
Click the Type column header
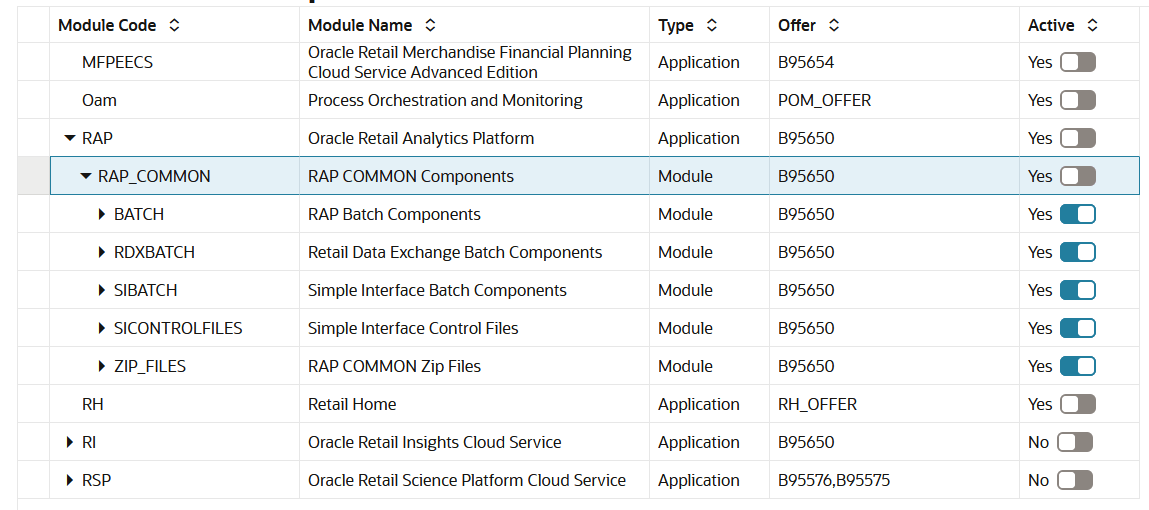coord(709,26)
